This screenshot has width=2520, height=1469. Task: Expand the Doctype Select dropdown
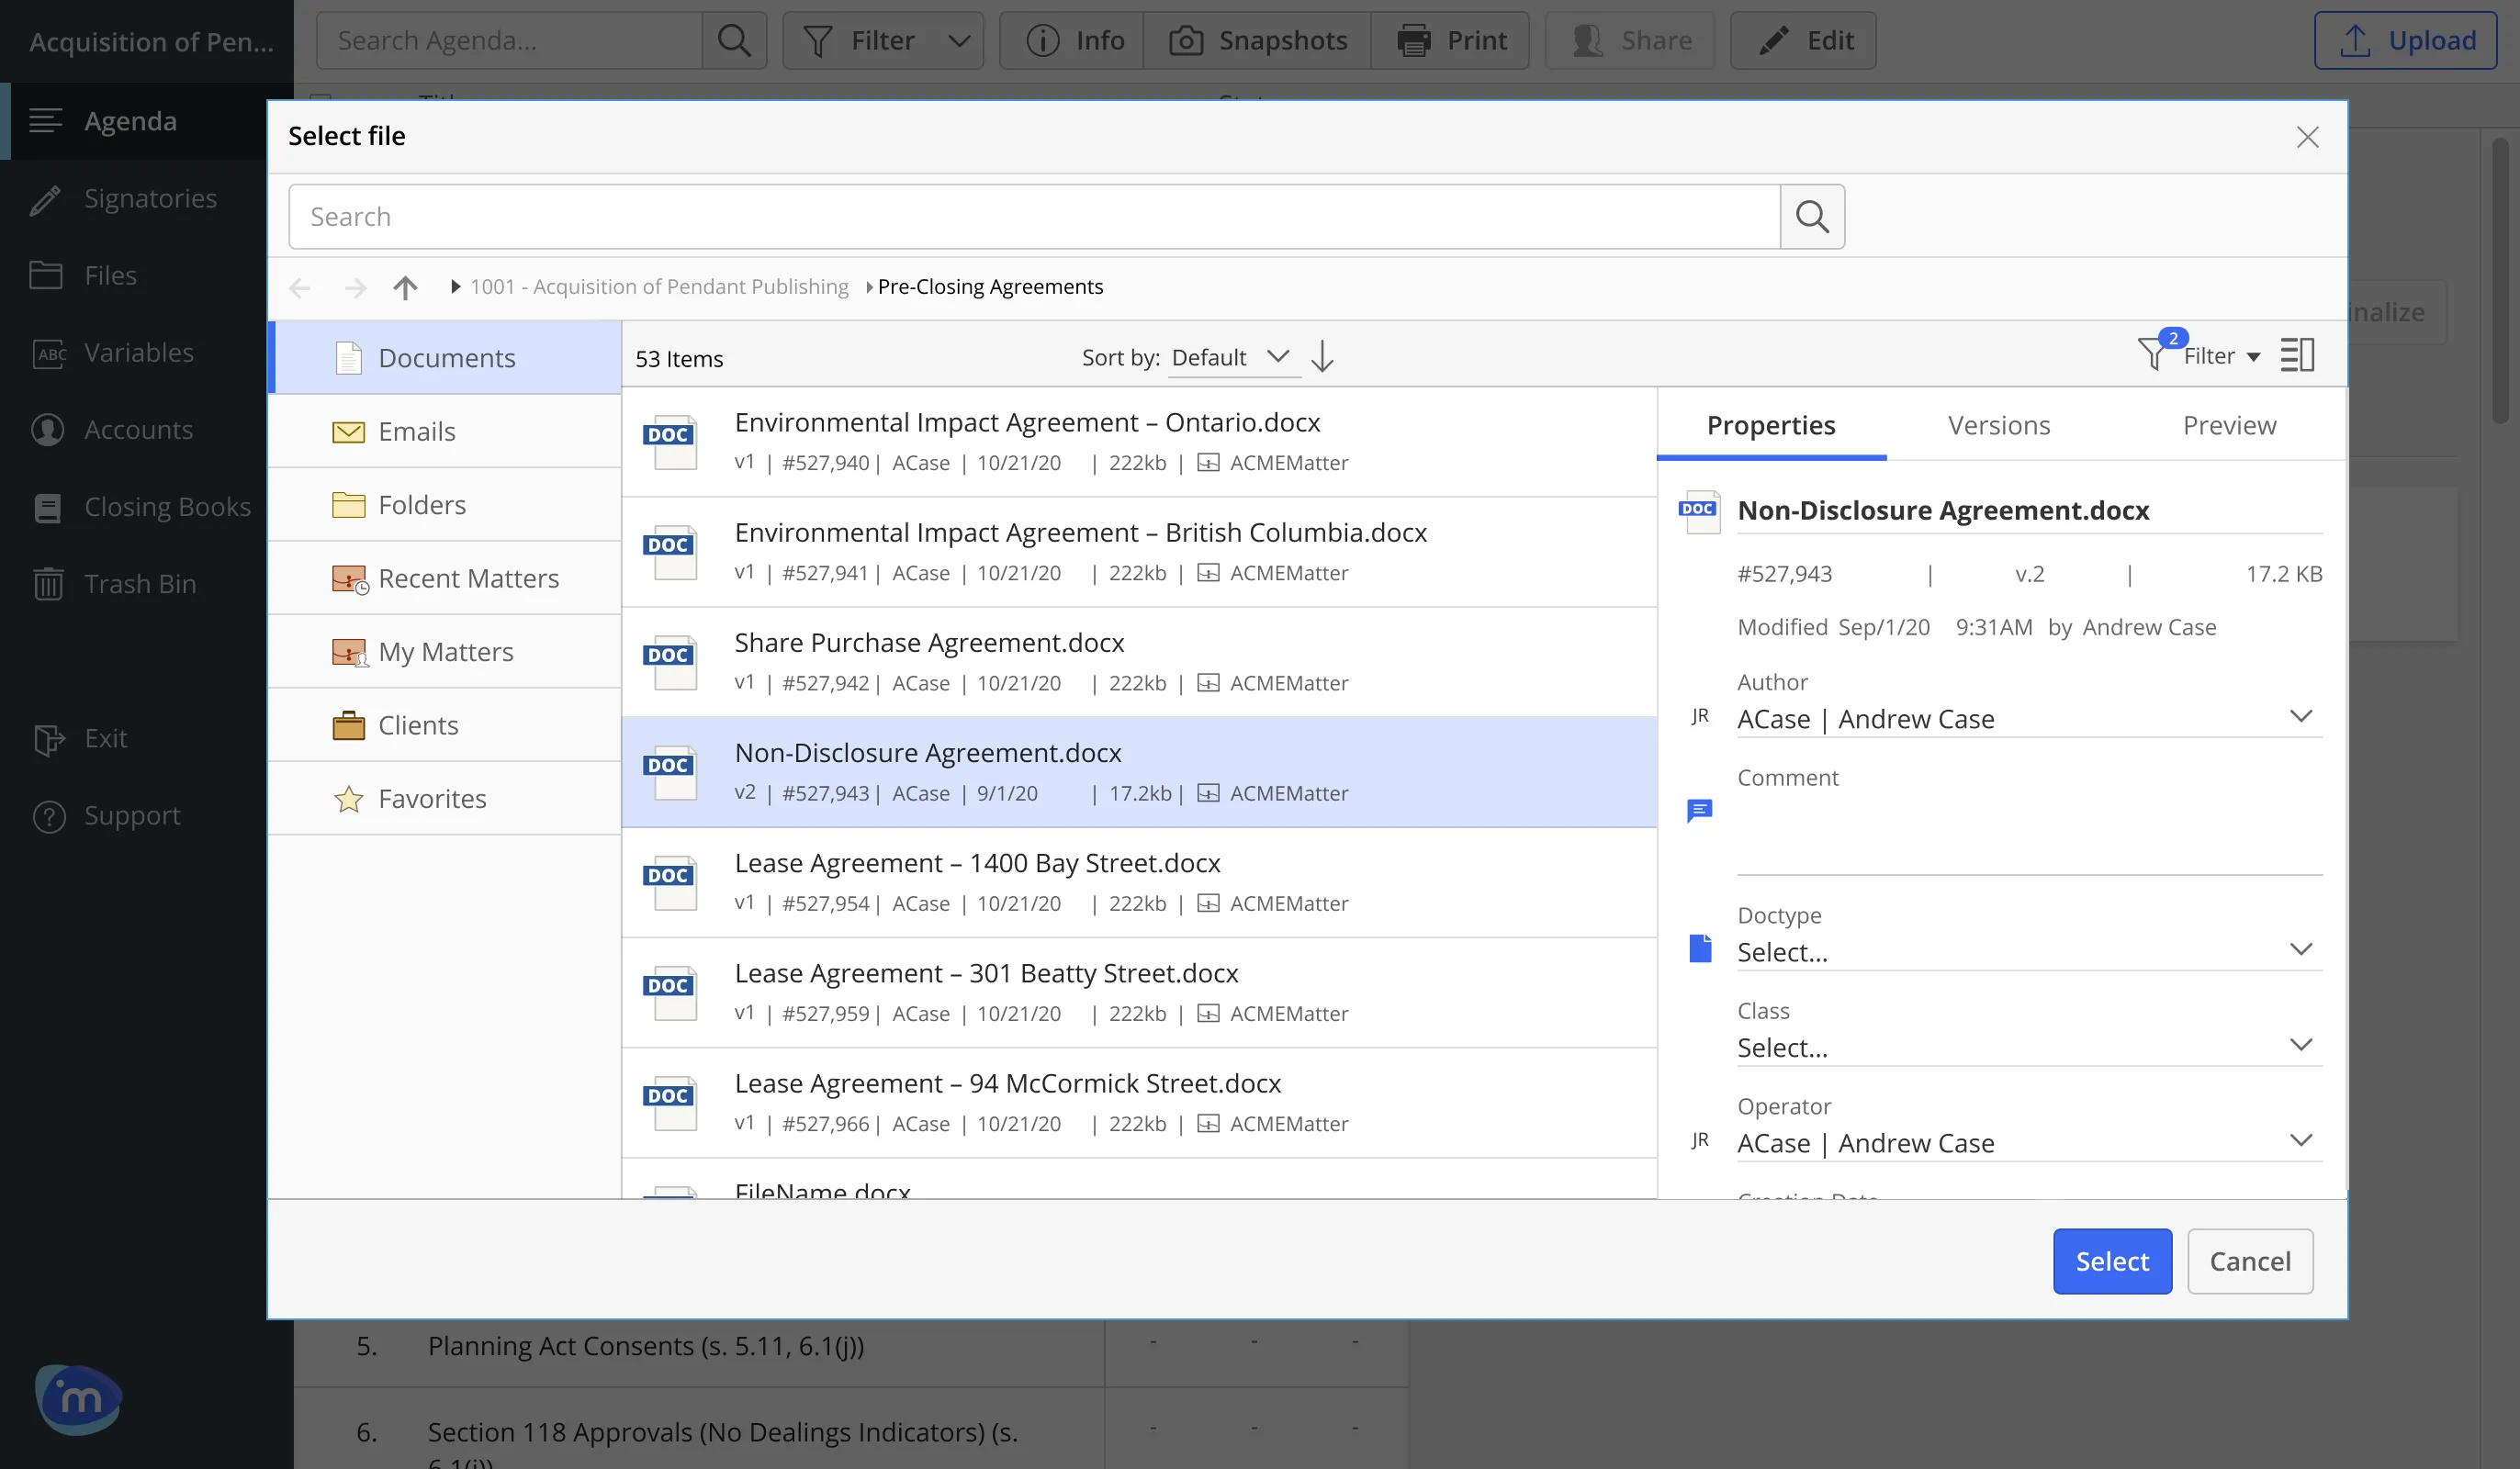pos(2301,949)
